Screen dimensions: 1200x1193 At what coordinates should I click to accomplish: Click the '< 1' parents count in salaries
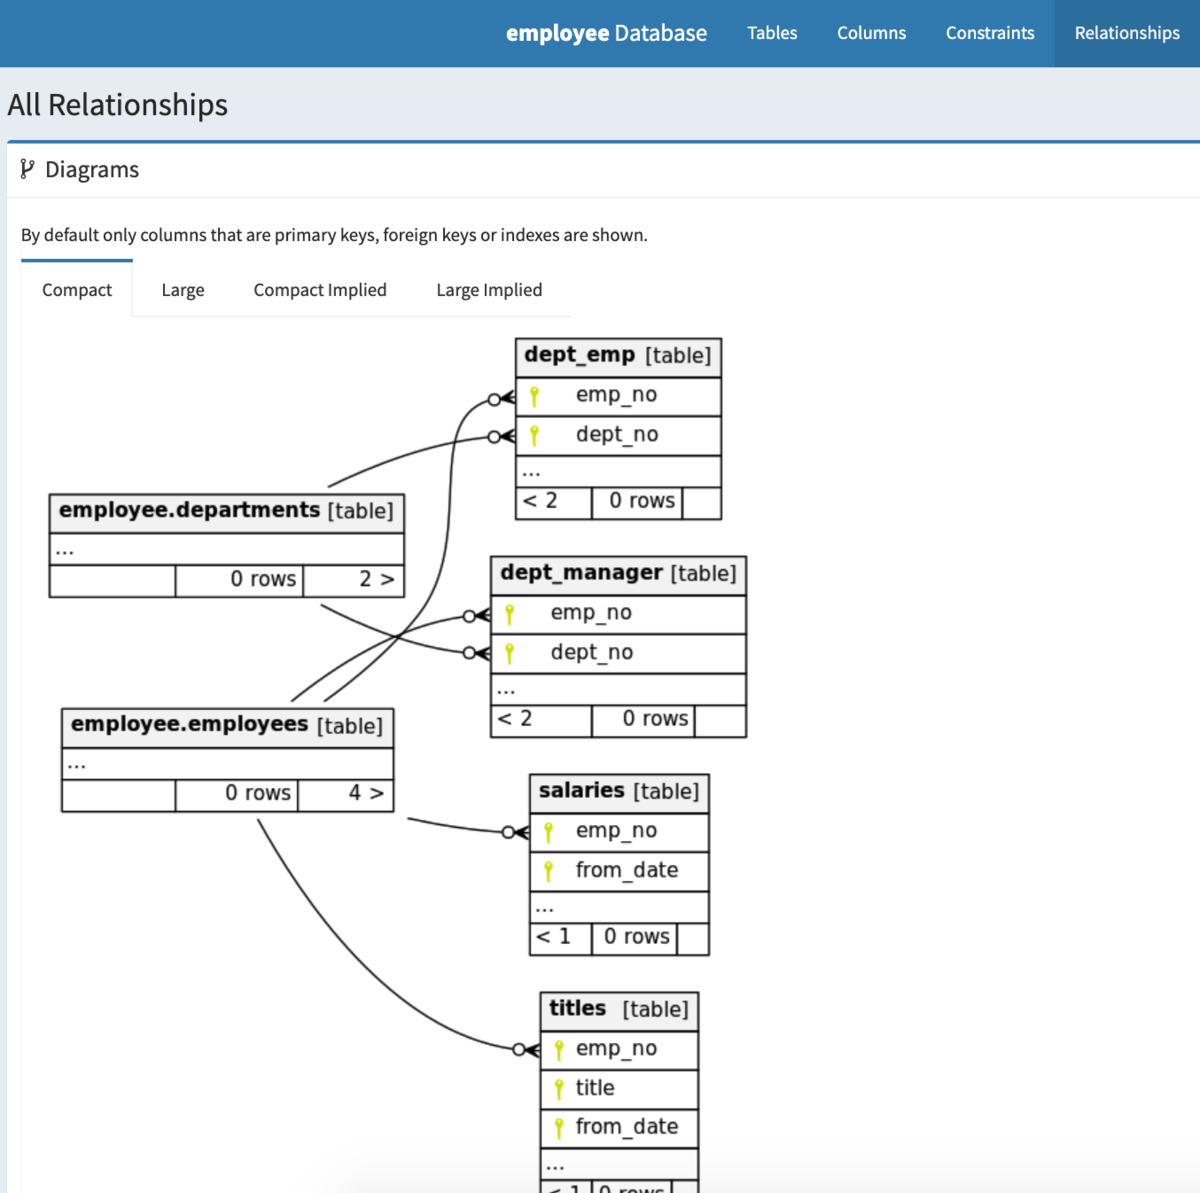pos(553,938)
